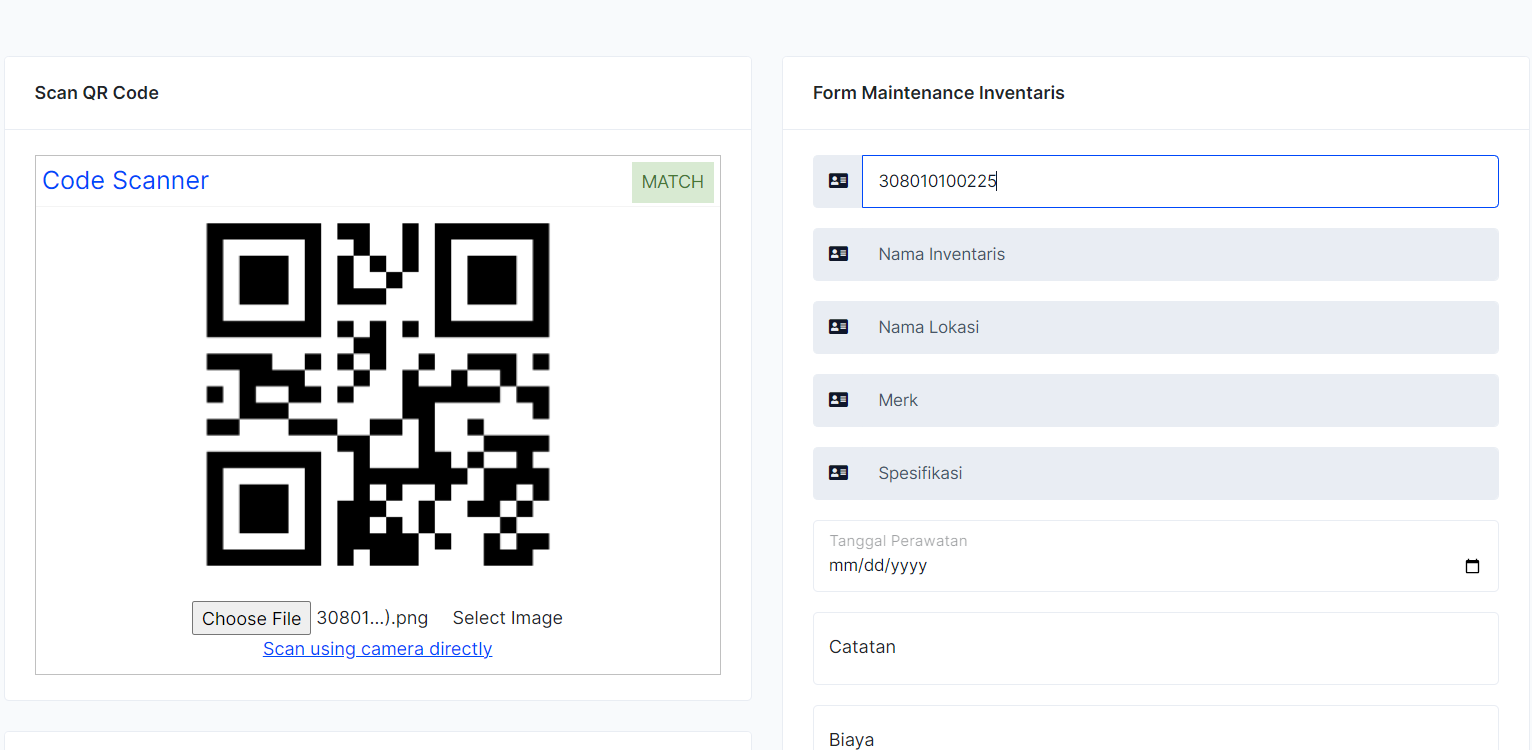Focus the inventory code field 308010100225
Viewport: 1532px width, 750px height.
click(1180, 181)
